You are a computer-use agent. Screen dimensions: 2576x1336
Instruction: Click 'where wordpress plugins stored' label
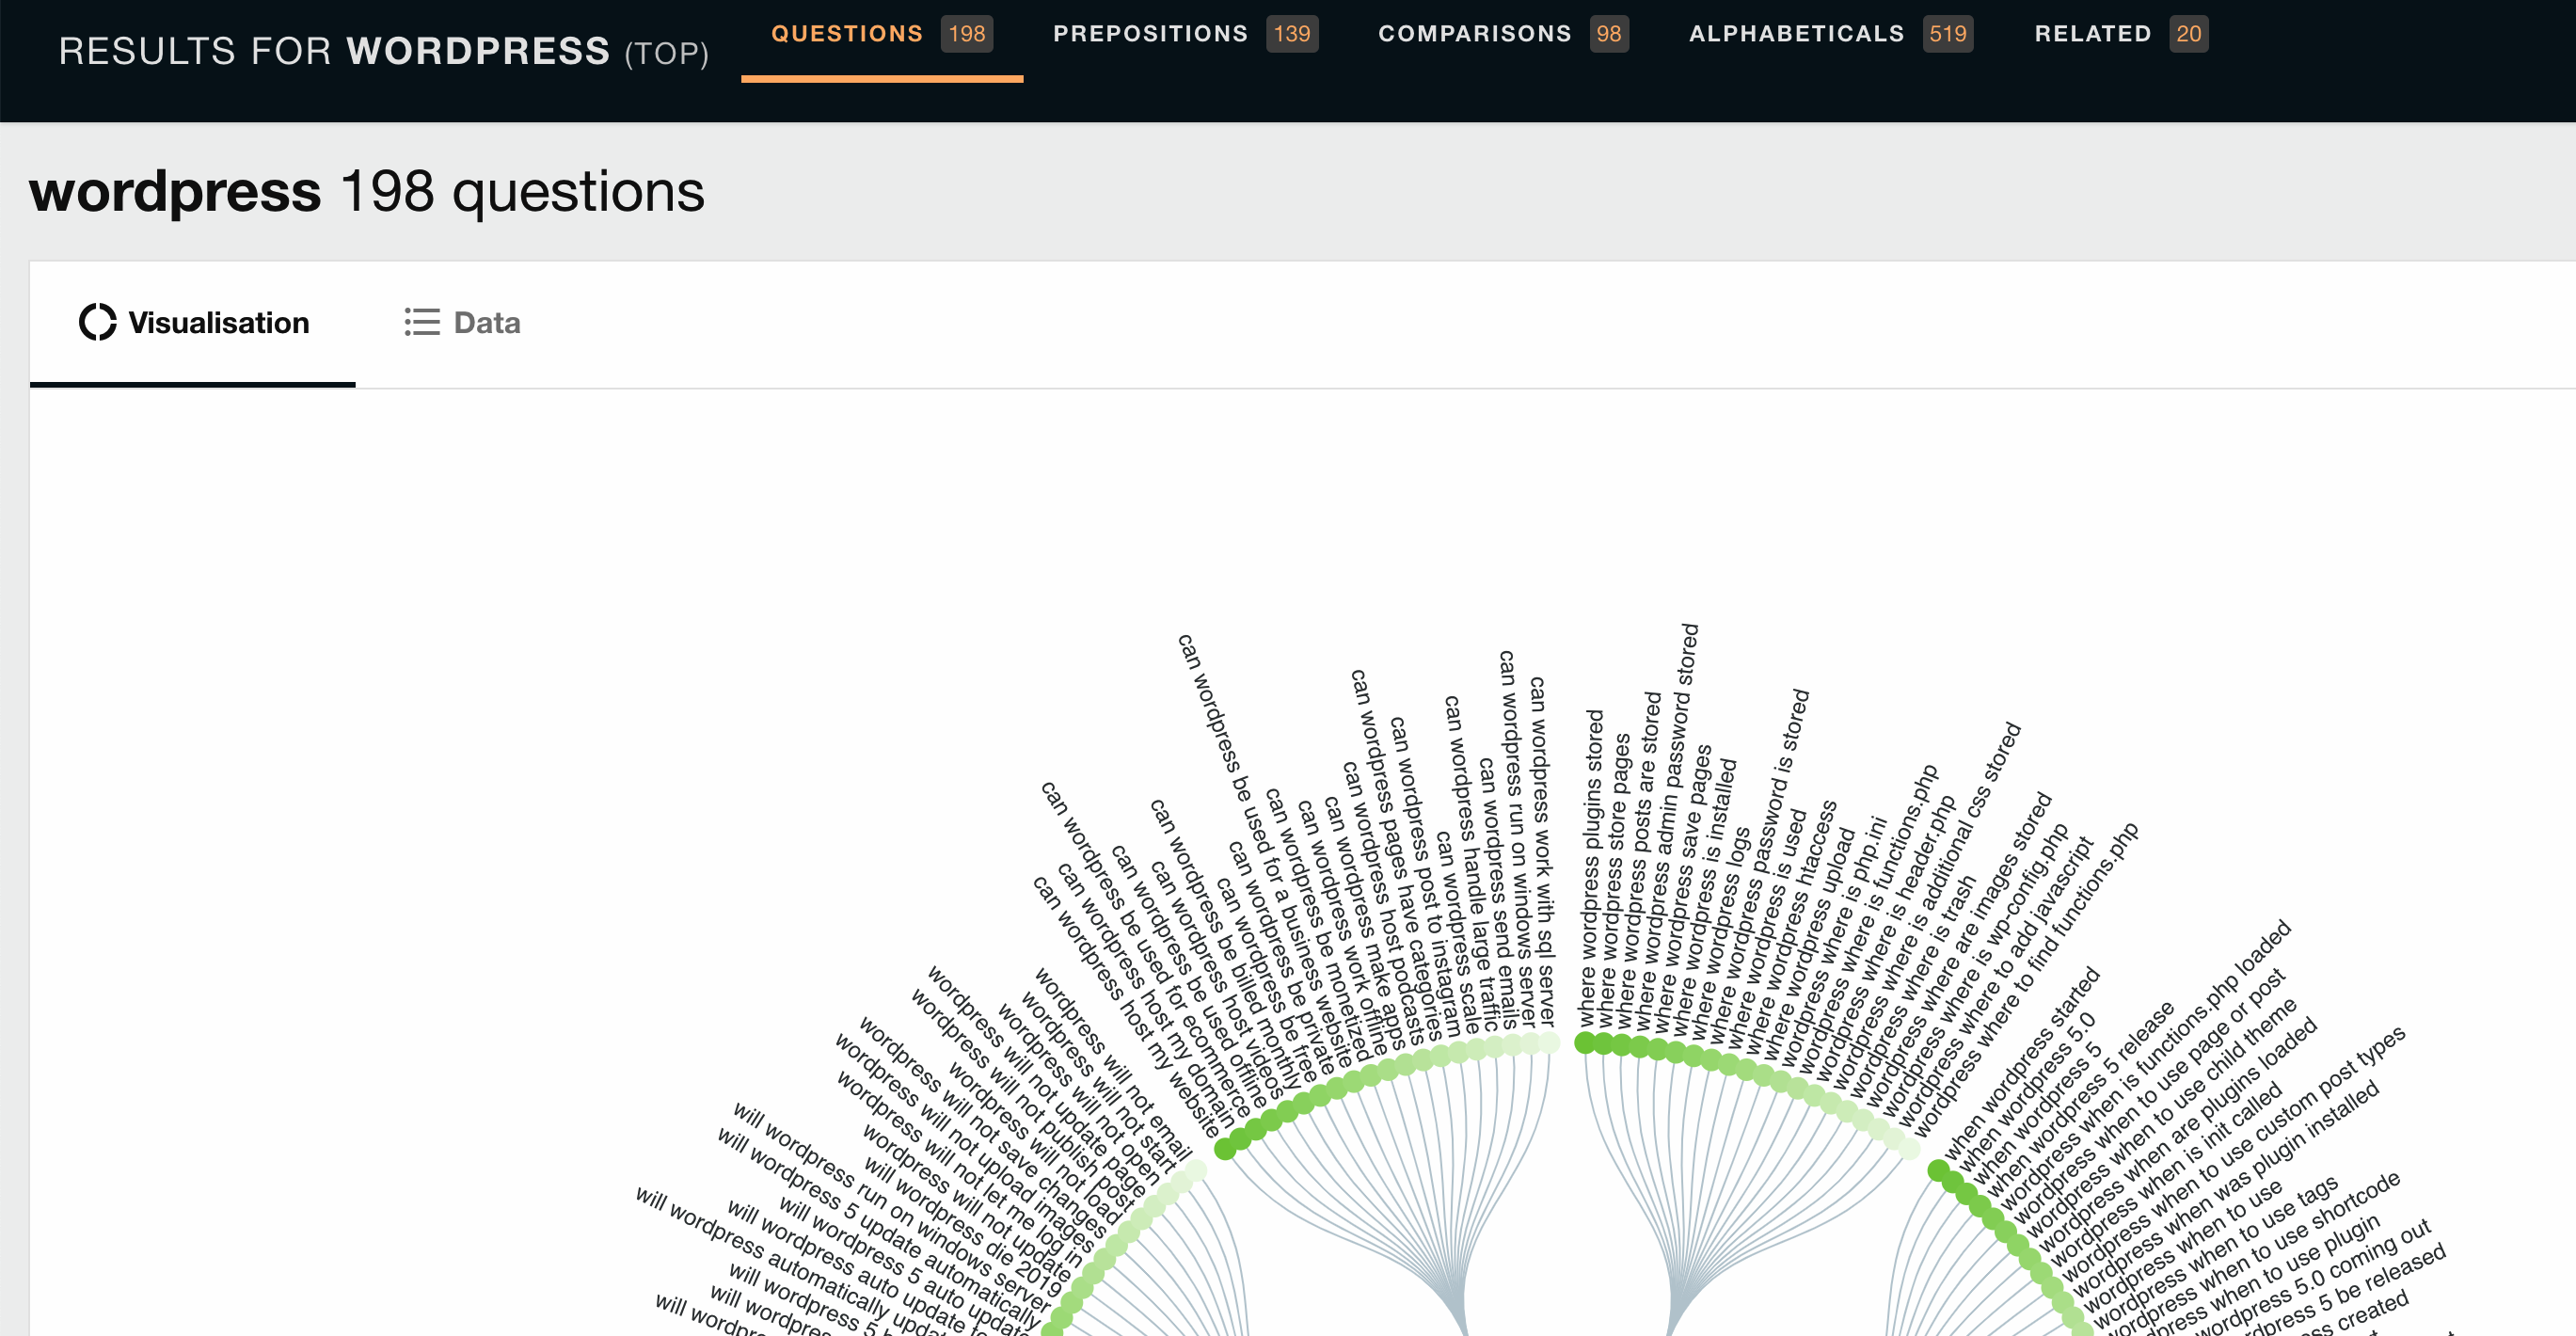[x=1590, y=868]
